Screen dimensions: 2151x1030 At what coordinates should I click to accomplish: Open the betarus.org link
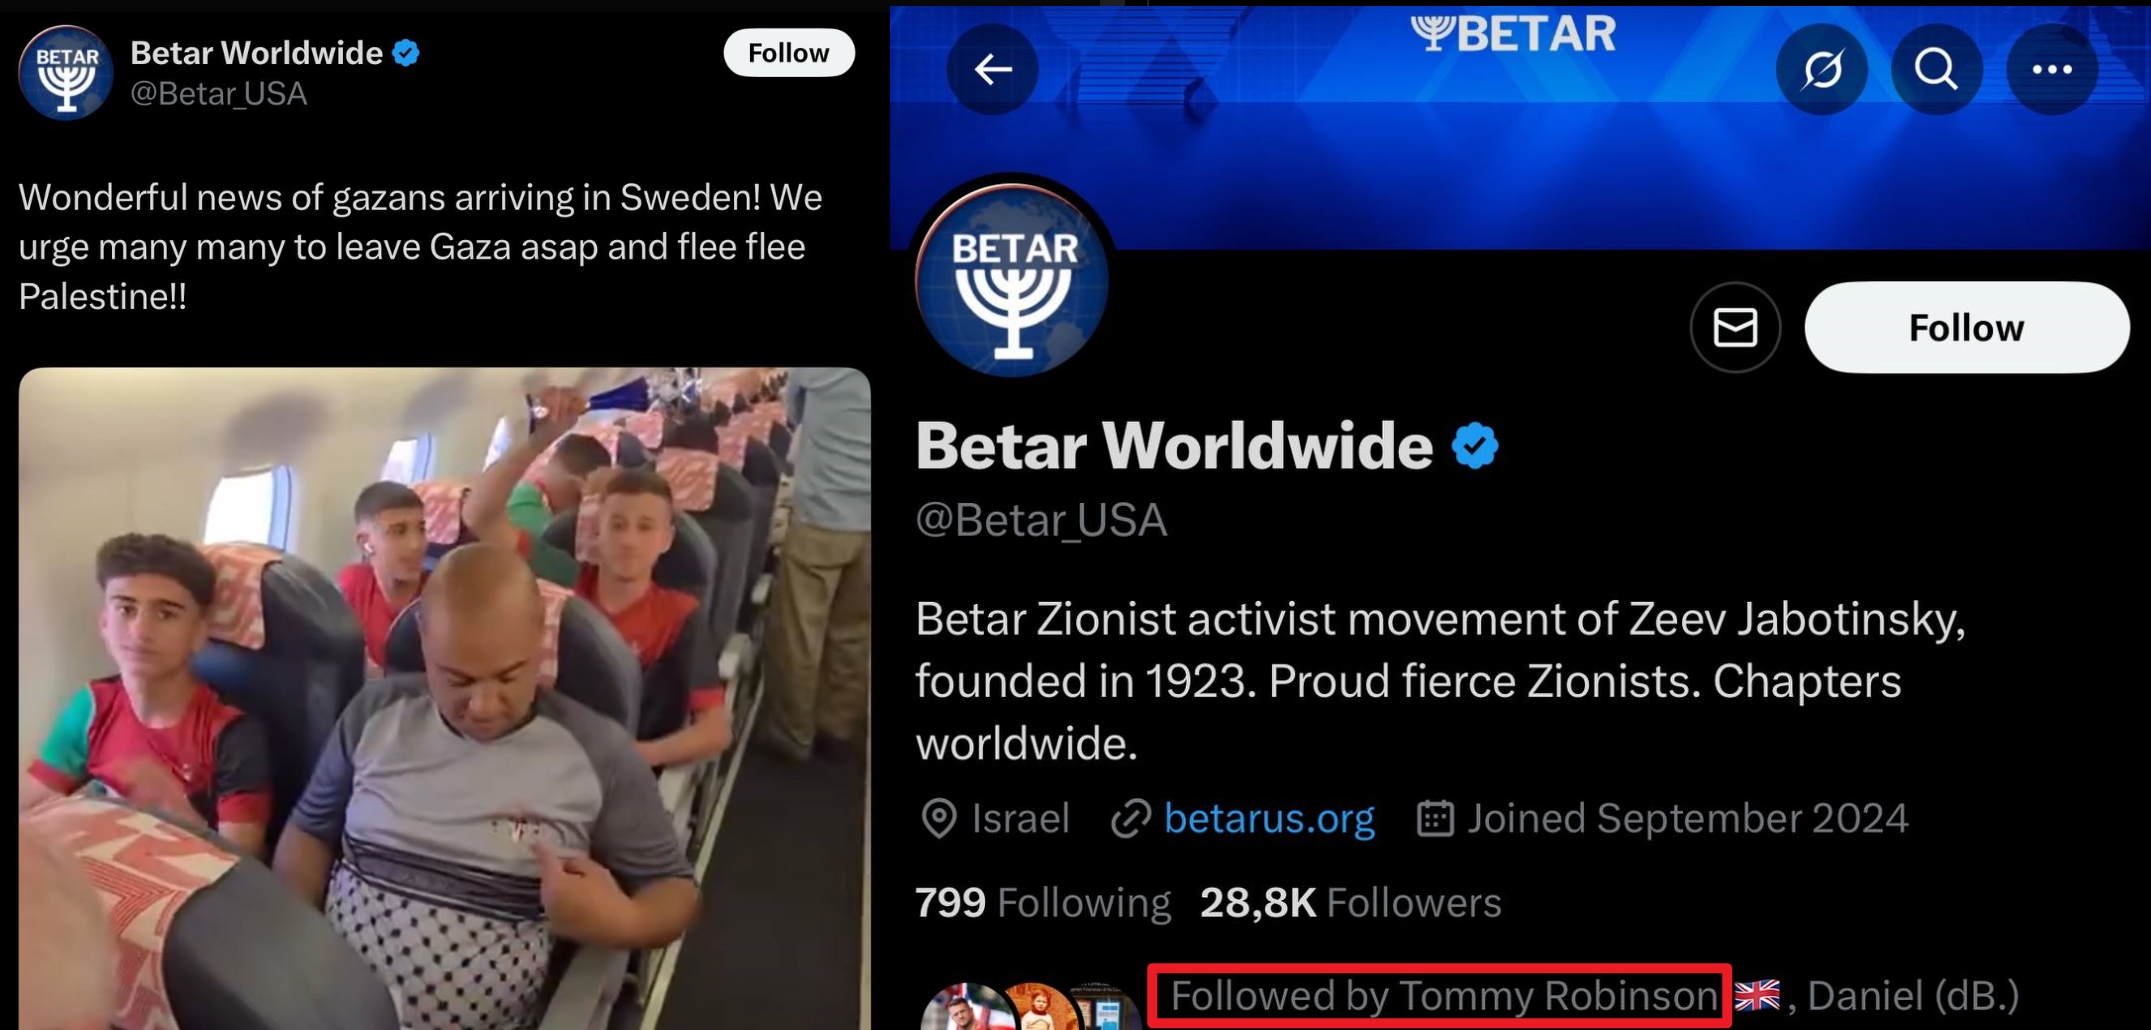pos(1269,818)
